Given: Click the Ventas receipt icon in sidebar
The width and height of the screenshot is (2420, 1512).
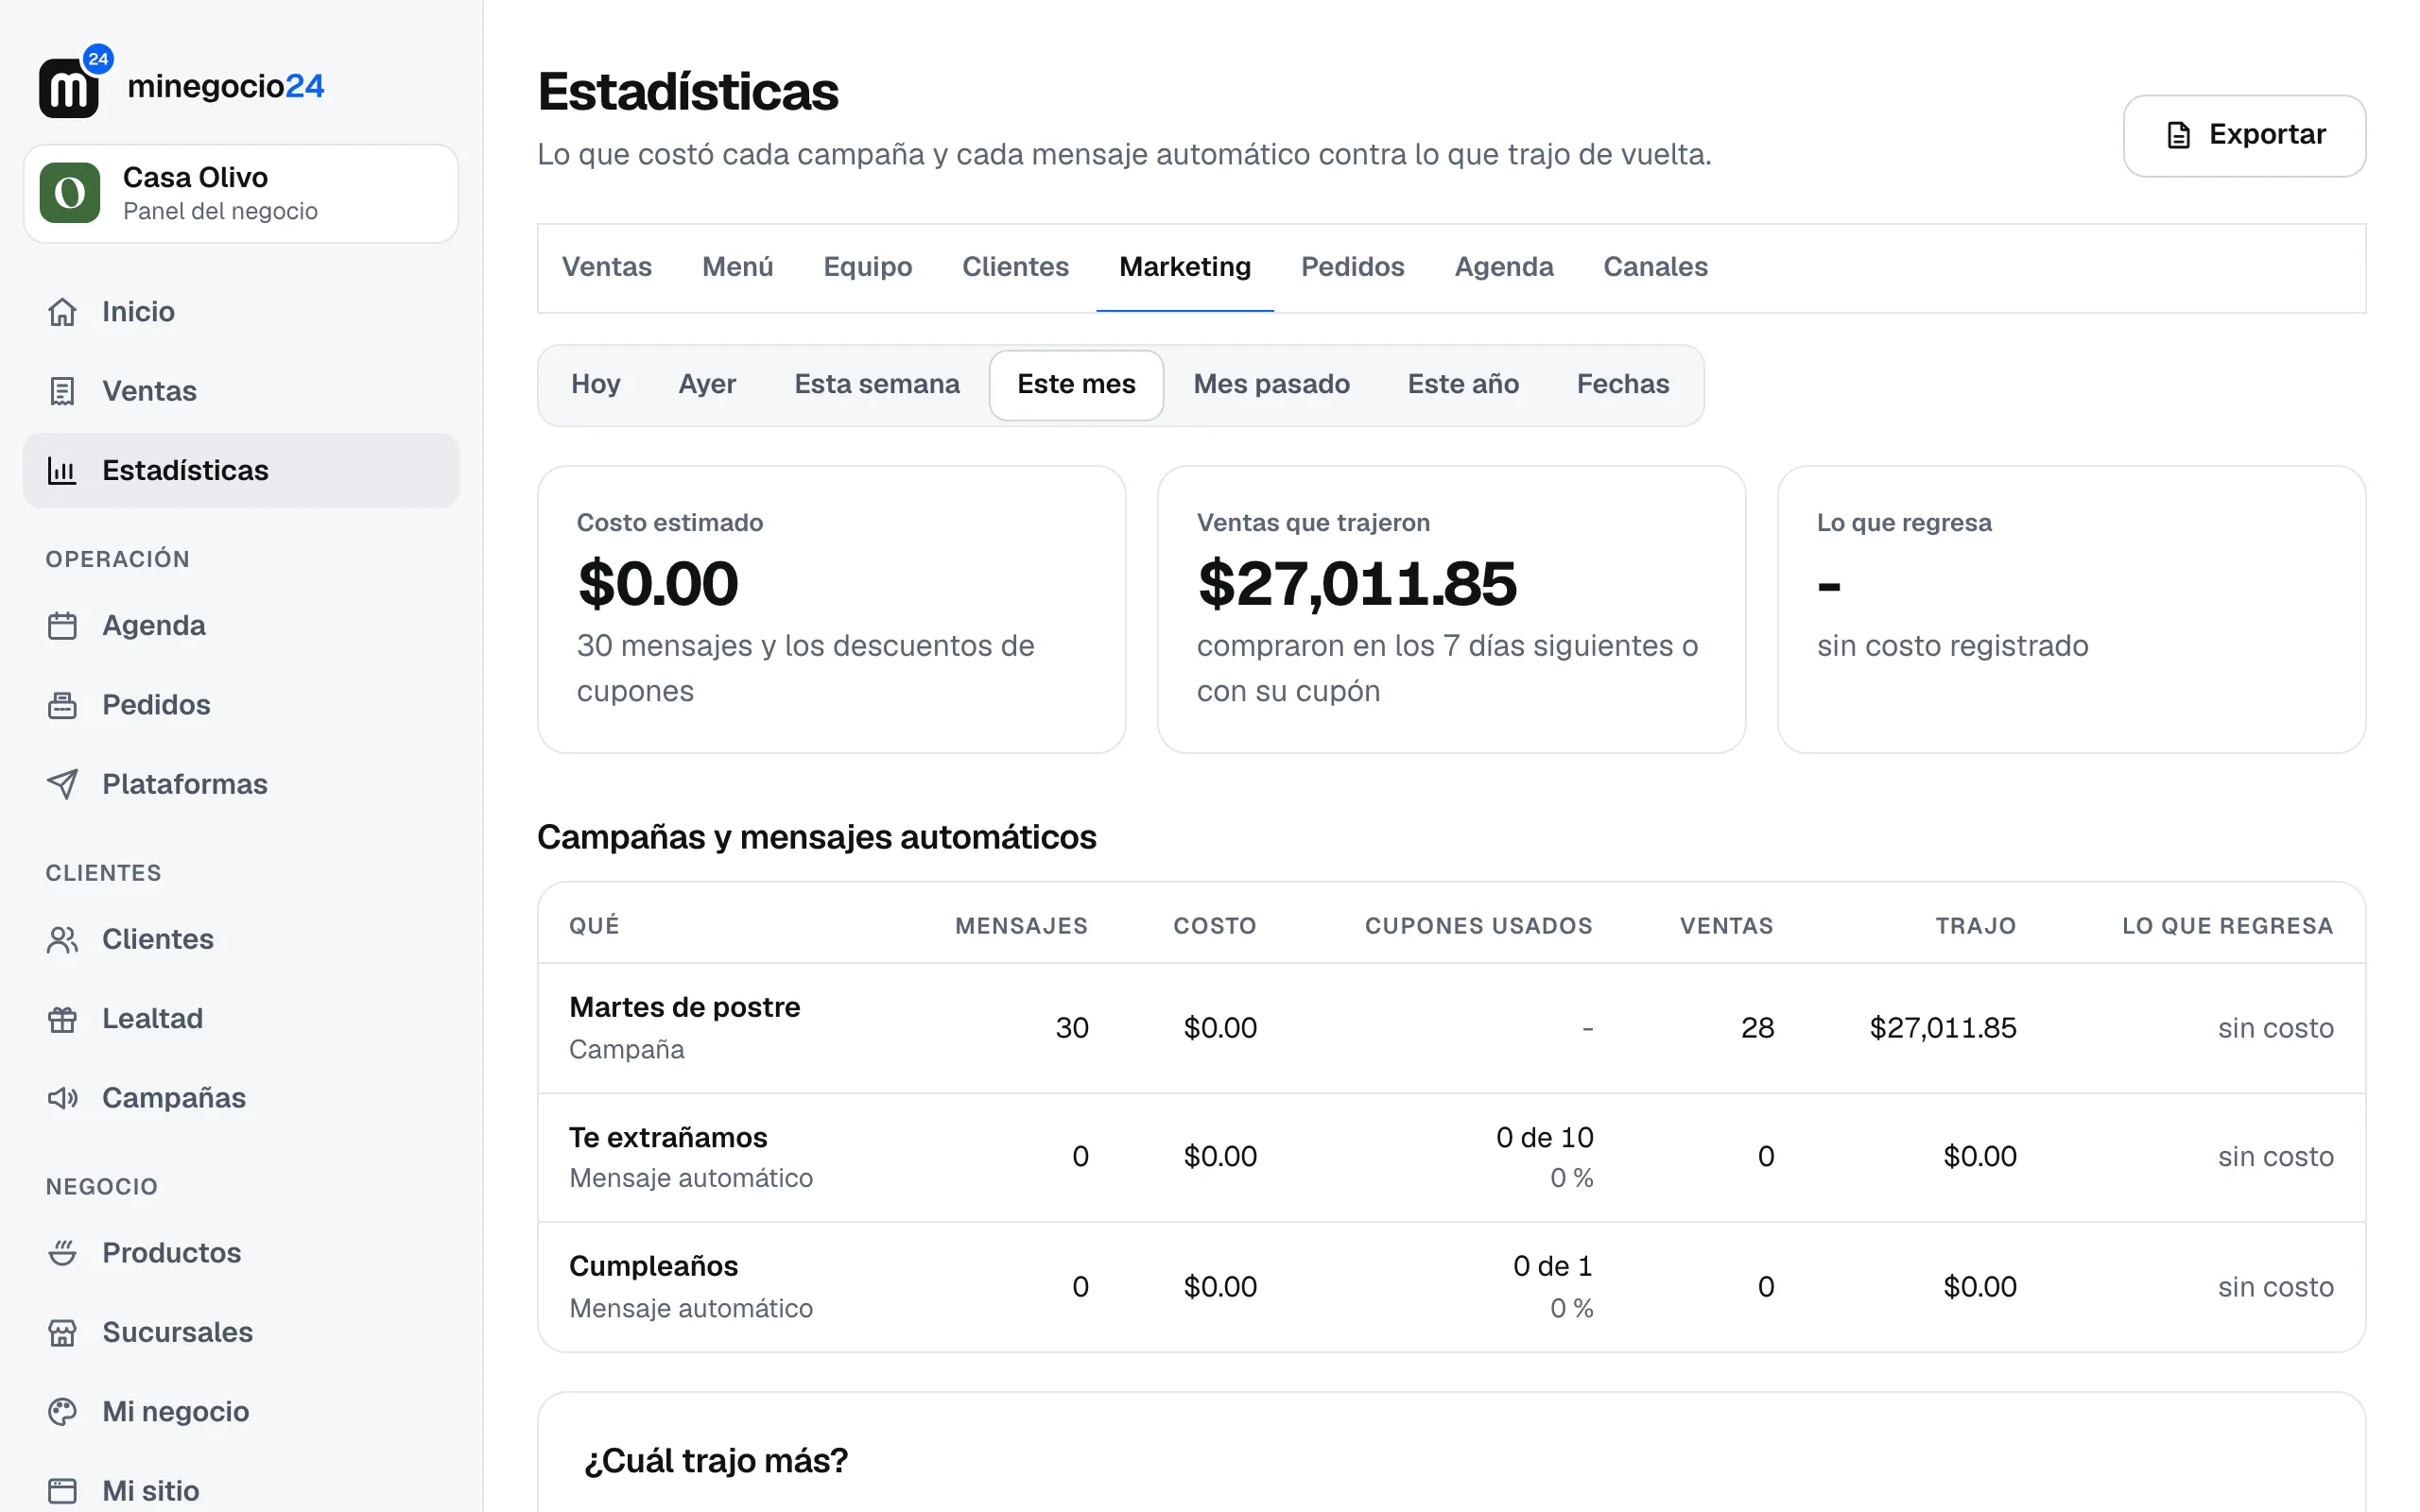Looking at the screenshot, I should tap(62, 391).
